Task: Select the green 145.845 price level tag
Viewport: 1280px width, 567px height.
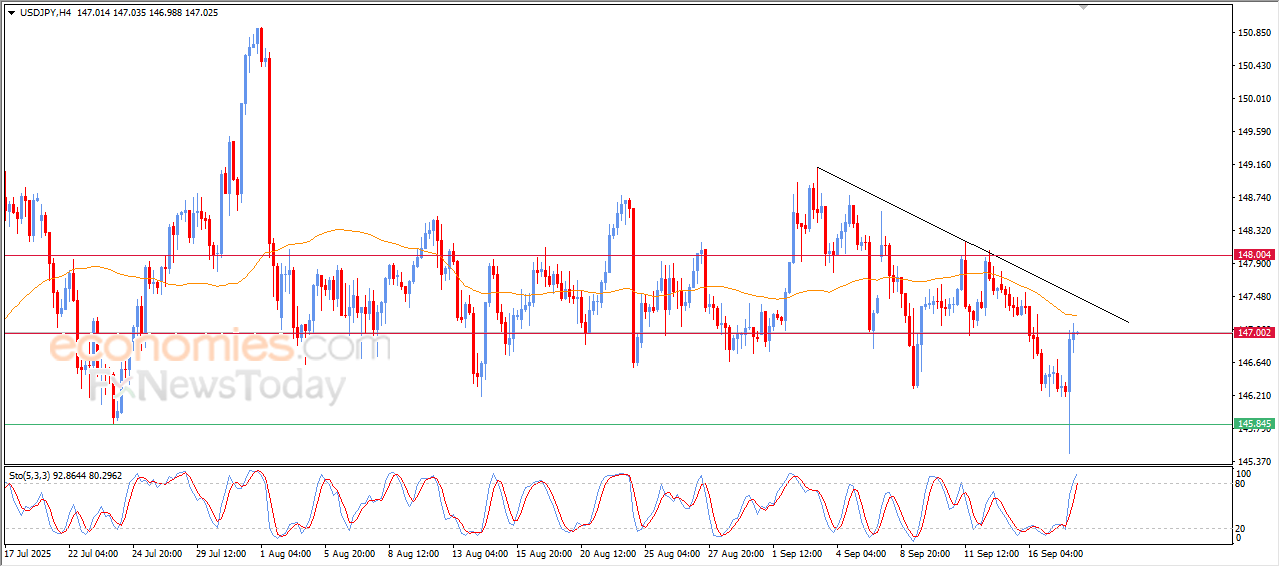Action: pos(1254,424)
